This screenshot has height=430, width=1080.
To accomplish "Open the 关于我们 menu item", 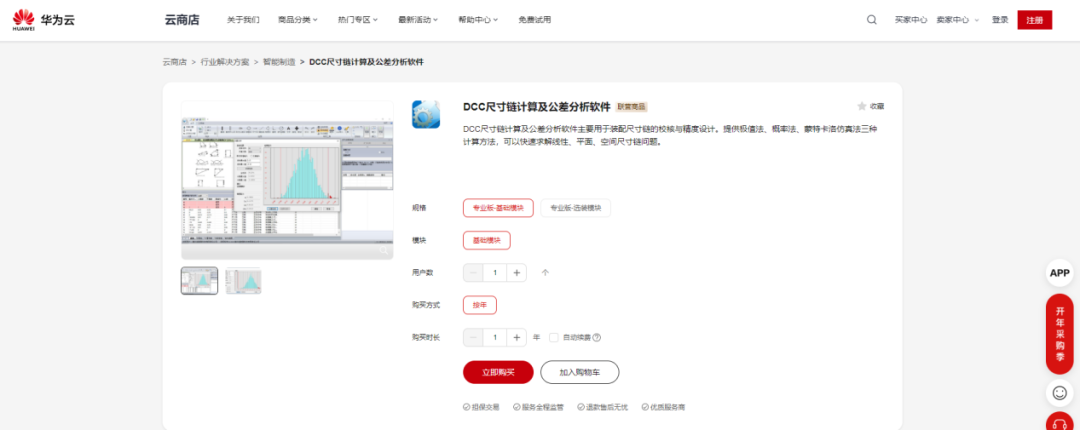I will point(243,20).
